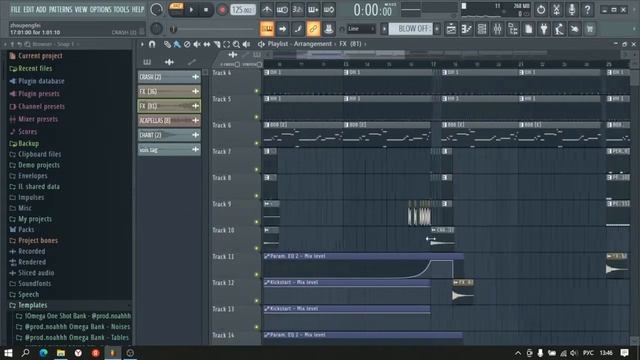Toggle magnet snap in playlist toolbar
This screenshot has height=360, width=640.
152,44
